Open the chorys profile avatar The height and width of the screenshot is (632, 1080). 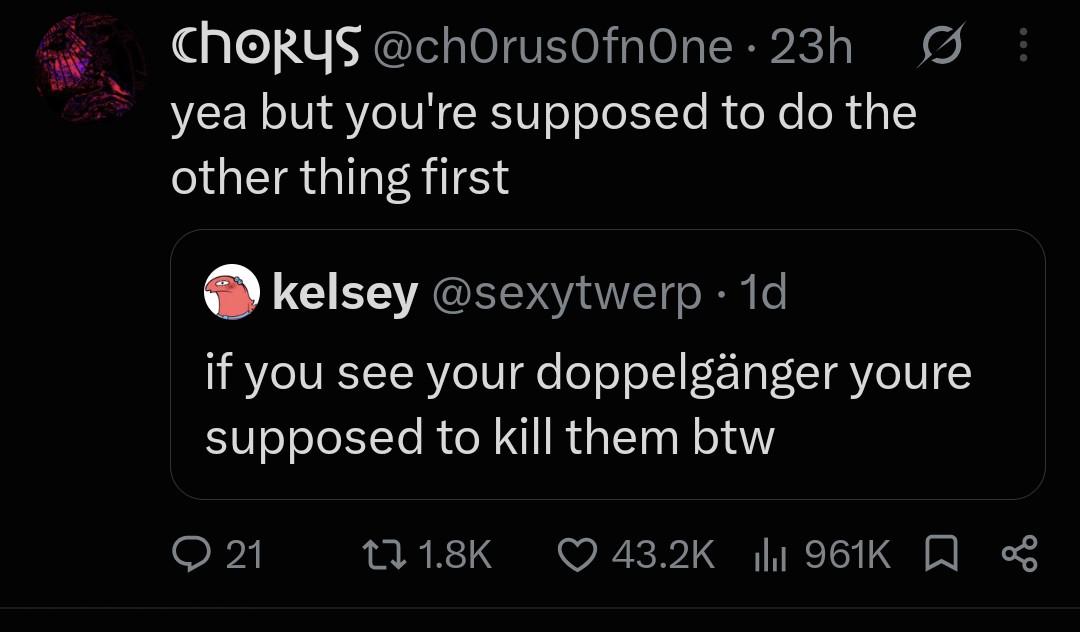(90, 67)
